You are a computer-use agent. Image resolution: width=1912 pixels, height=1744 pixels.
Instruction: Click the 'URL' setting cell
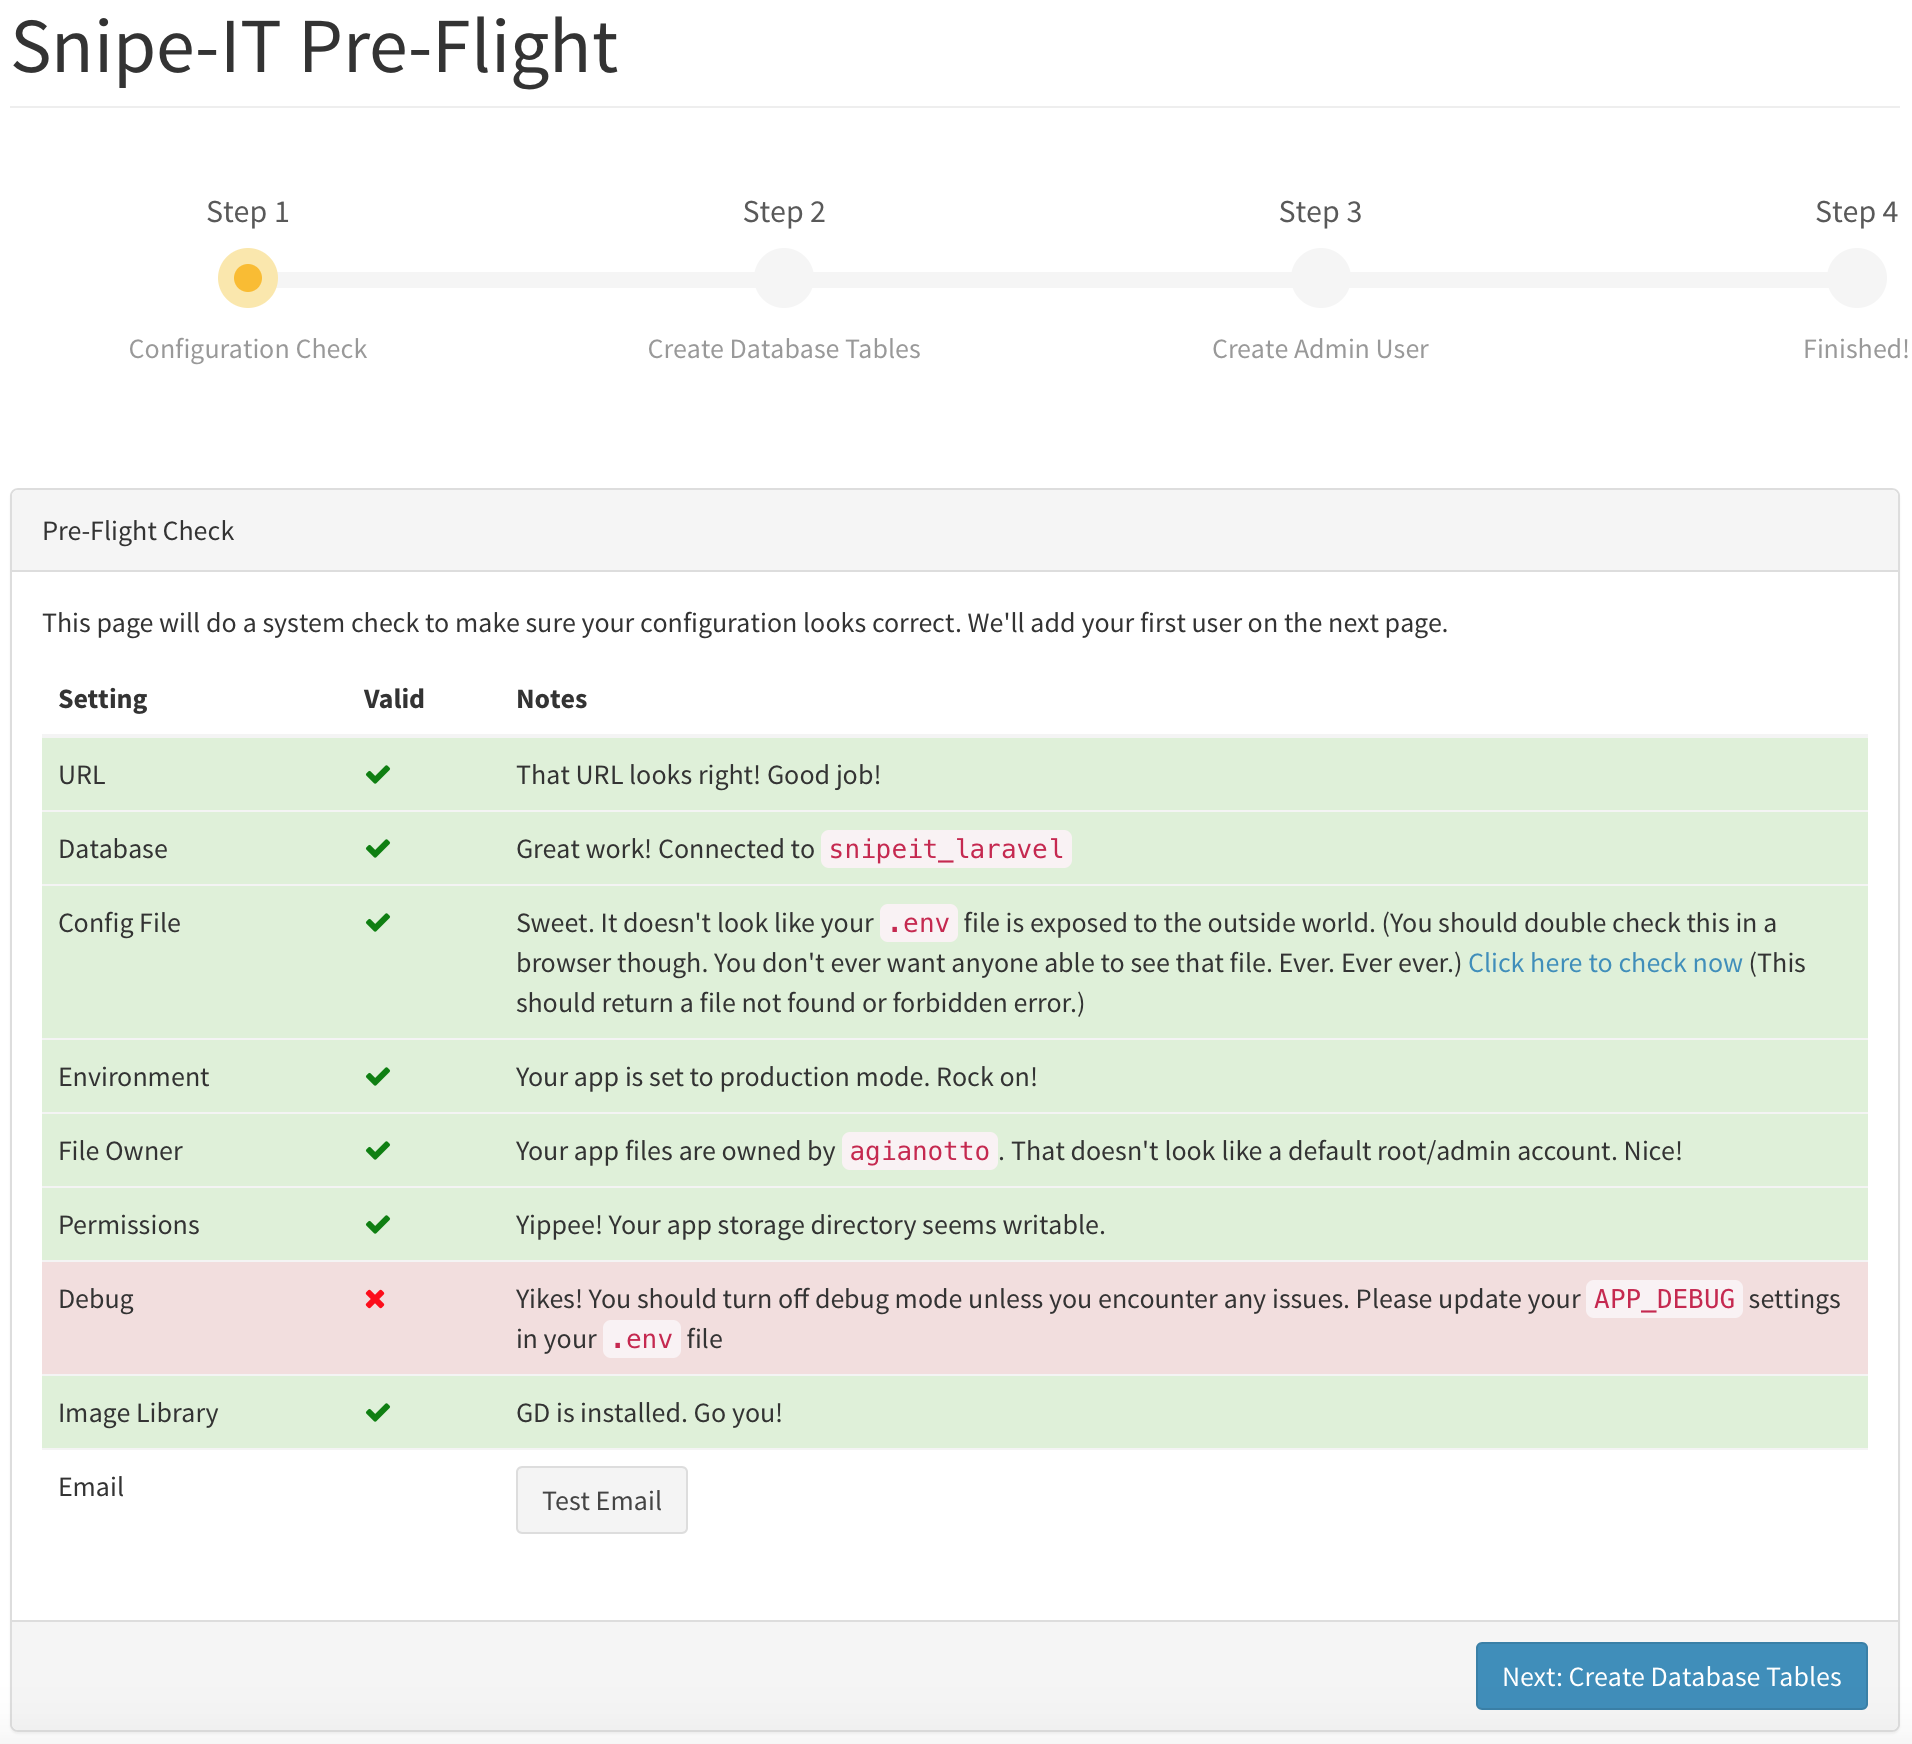tap(82, 775)
